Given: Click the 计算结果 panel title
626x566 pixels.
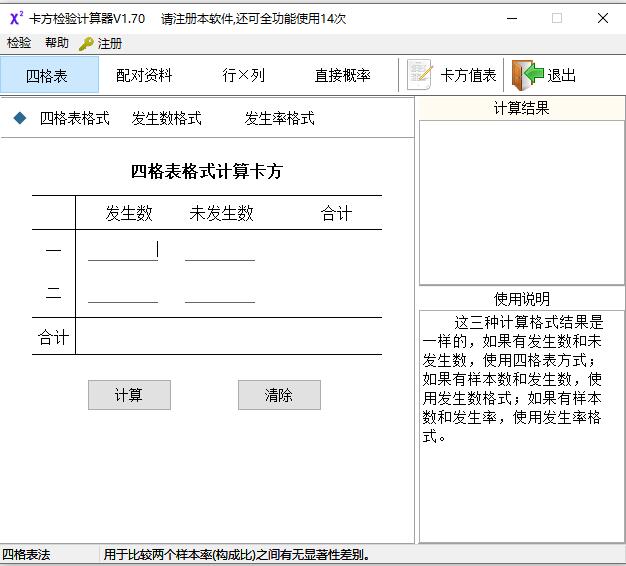Looking at the screenshot, I should click(521, 108).
